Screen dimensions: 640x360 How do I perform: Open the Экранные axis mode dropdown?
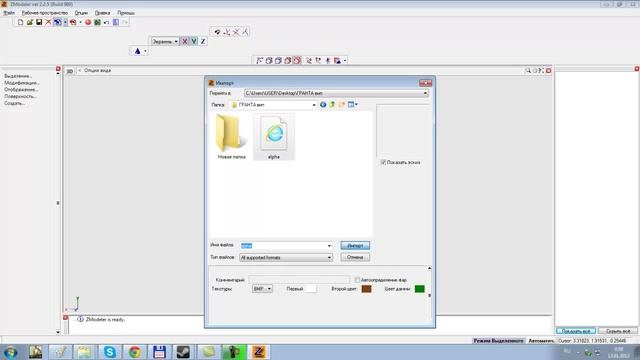click(x=165, y=41)
